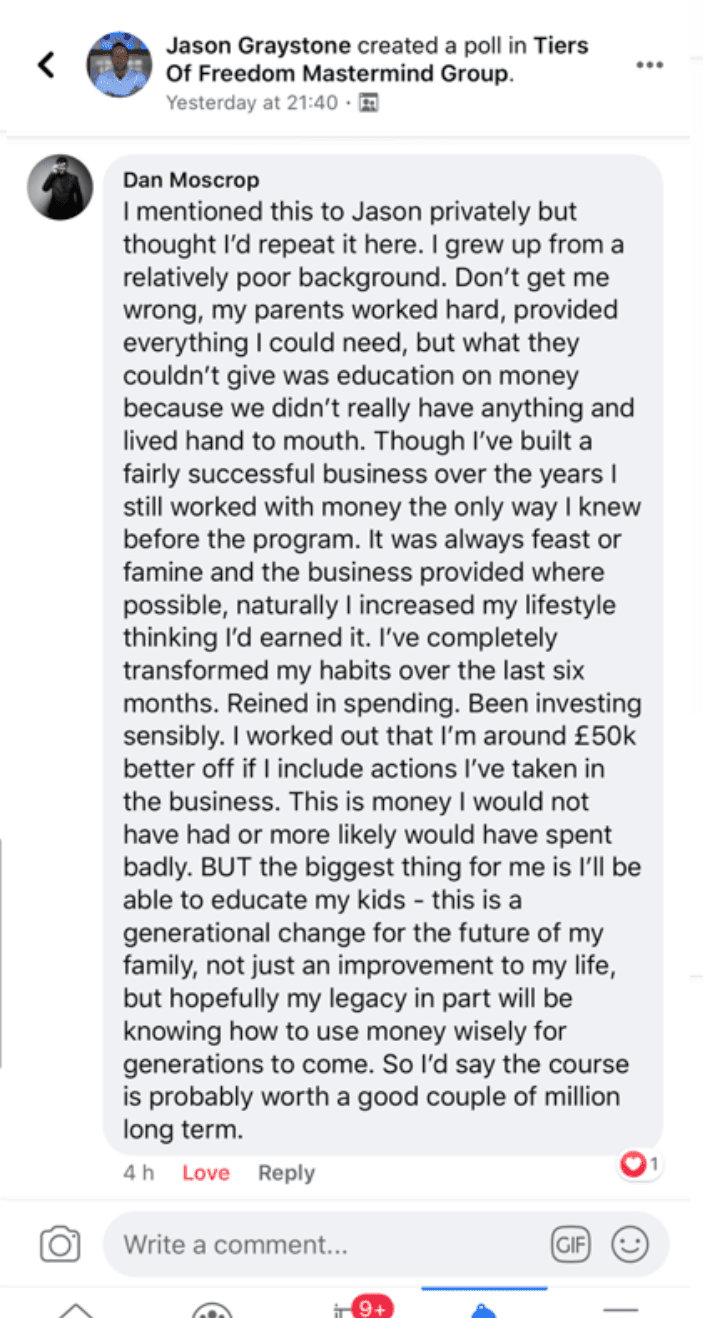Viewport: 703px width, 1318px height.
Task: Toggle the Love reaction on comment
Action: point(205,1173)
